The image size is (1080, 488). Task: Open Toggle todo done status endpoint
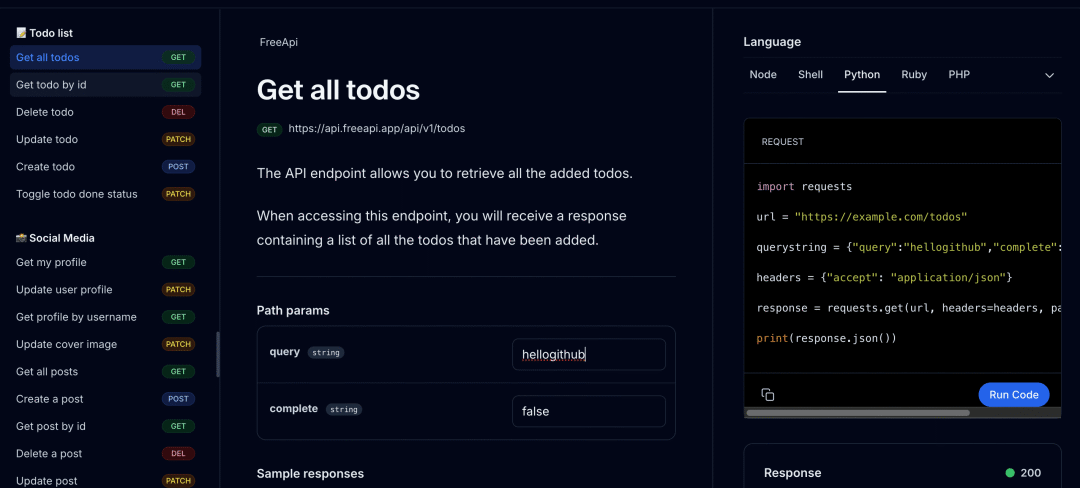(105, 194)
